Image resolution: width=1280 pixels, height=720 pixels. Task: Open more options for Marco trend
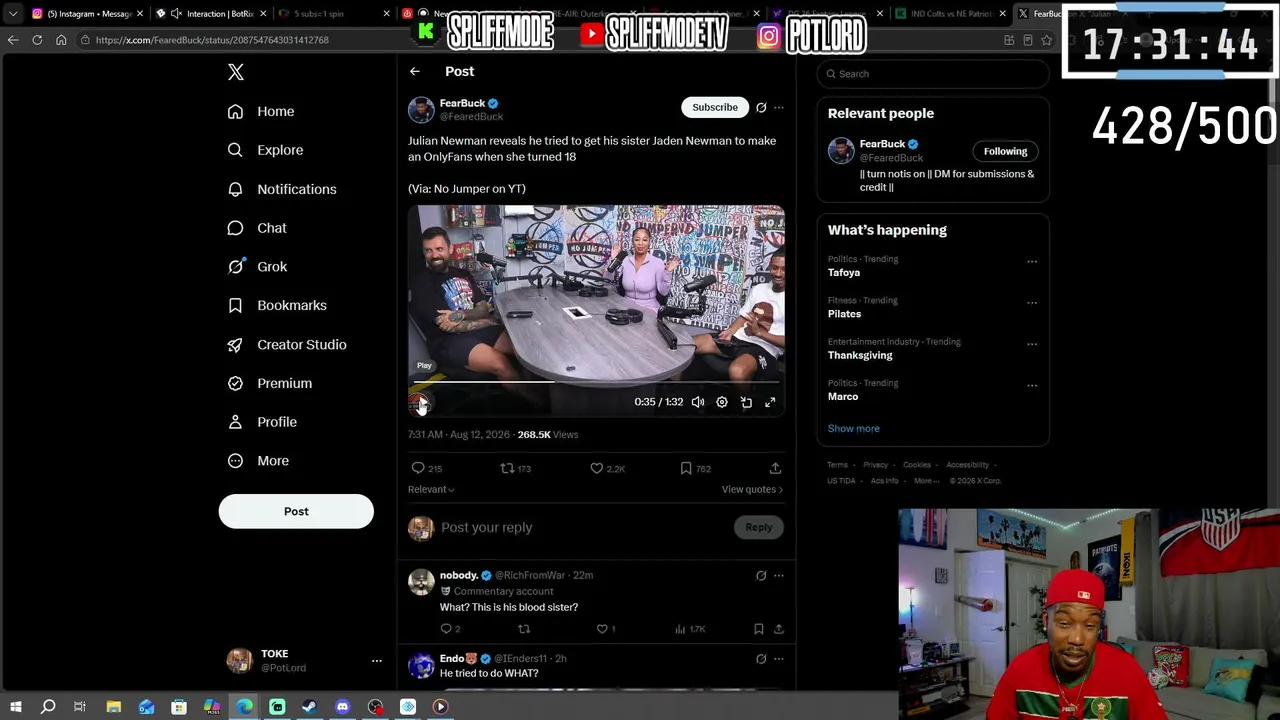click(1032, 386)
